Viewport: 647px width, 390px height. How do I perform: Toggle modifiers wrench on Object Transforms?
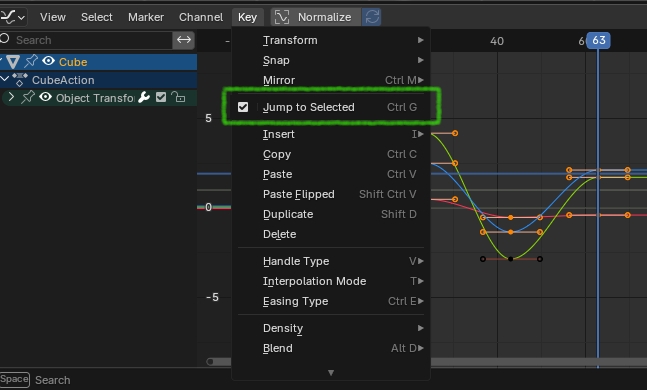(144, 97)
